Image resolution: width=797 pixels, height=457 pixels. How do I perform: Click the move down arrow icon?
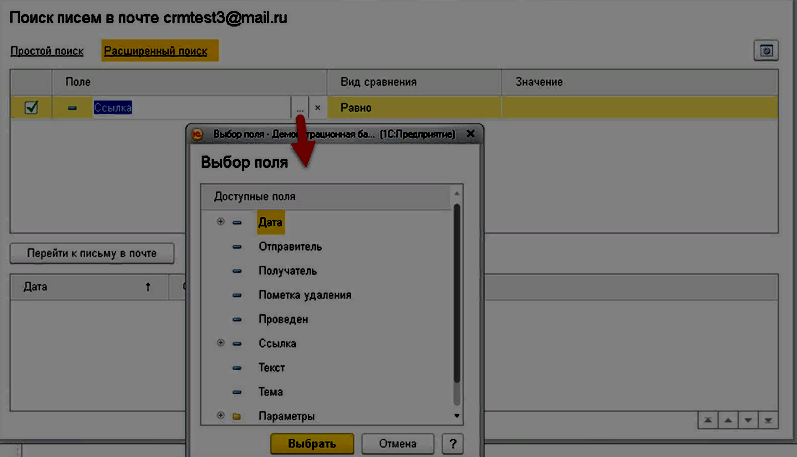(x=748, y=421)
